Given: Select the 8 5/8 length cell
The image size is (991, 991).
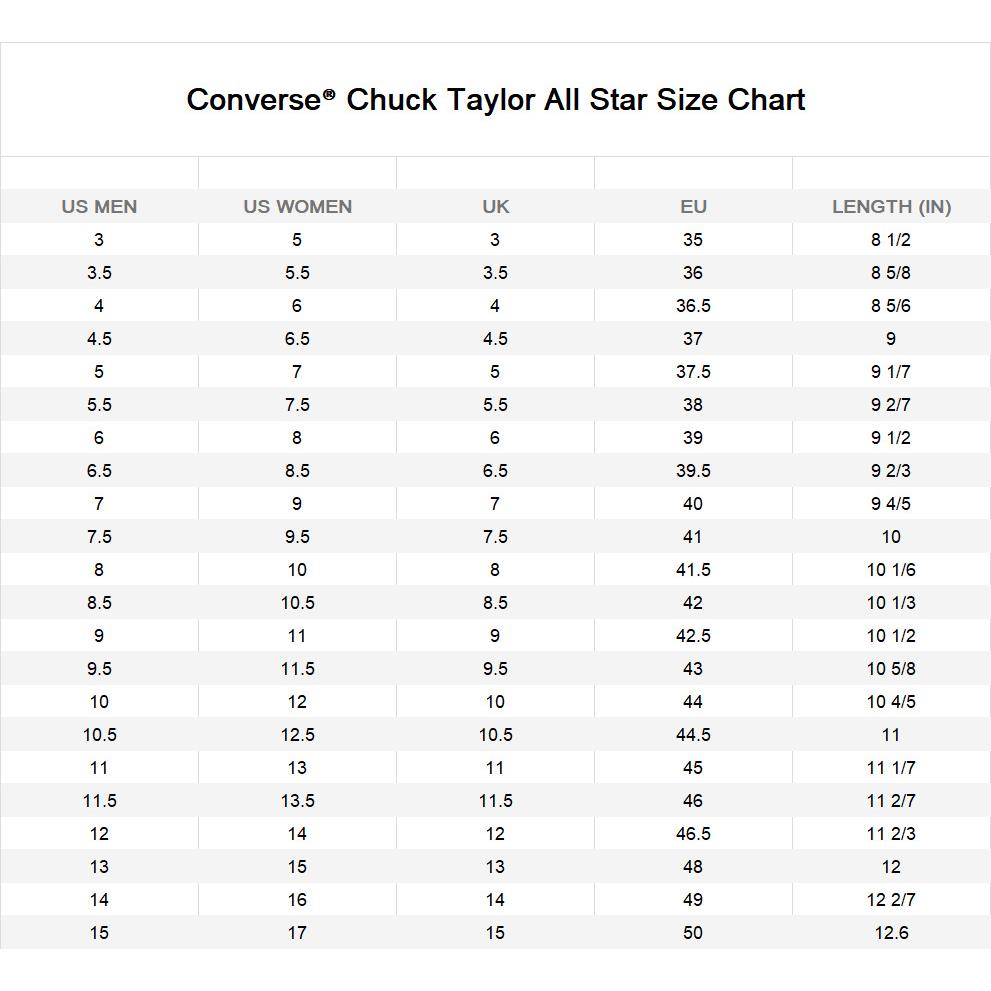Looking at the screenshot, I should pos(891,273).
